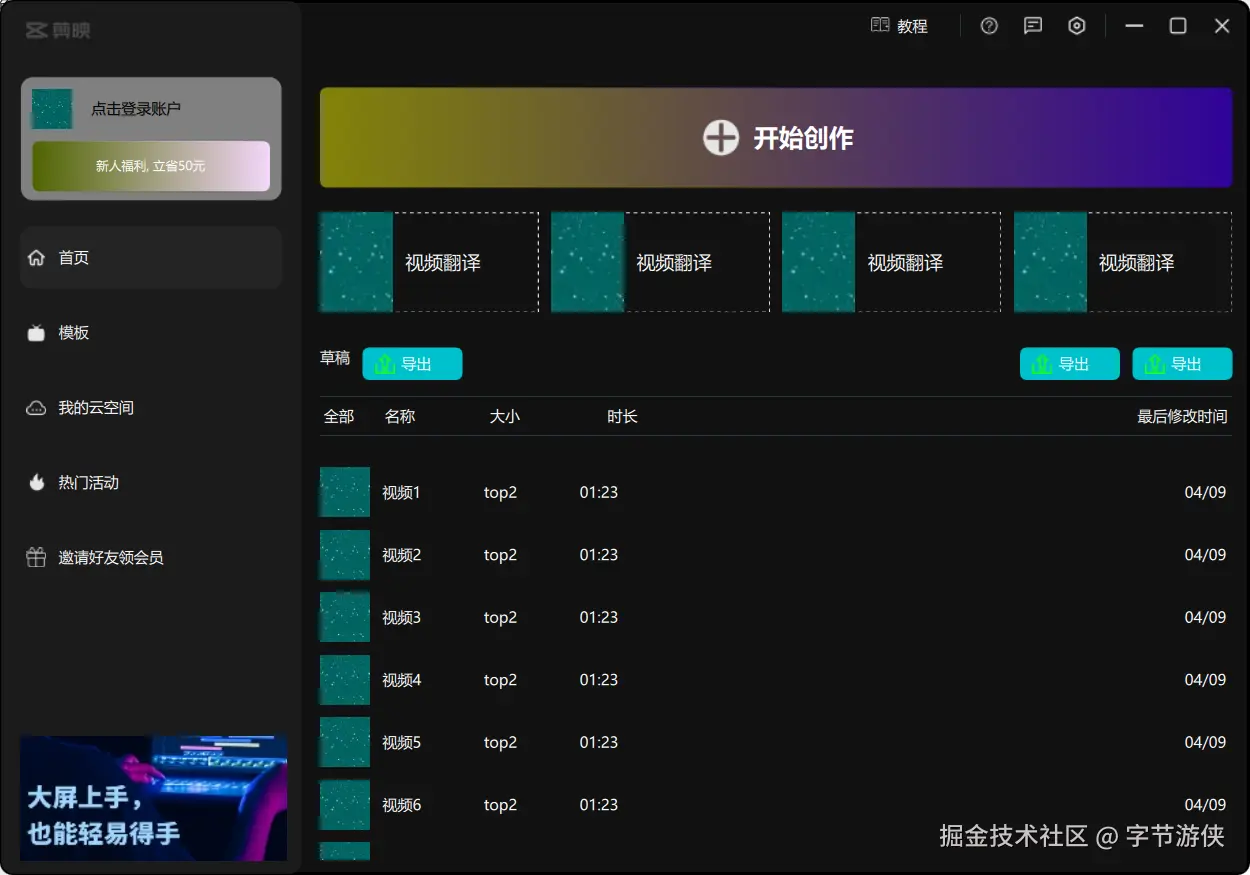Click the help question mark icon
This screenshot has width=1250, height=875.
click(x=989, y=26)
